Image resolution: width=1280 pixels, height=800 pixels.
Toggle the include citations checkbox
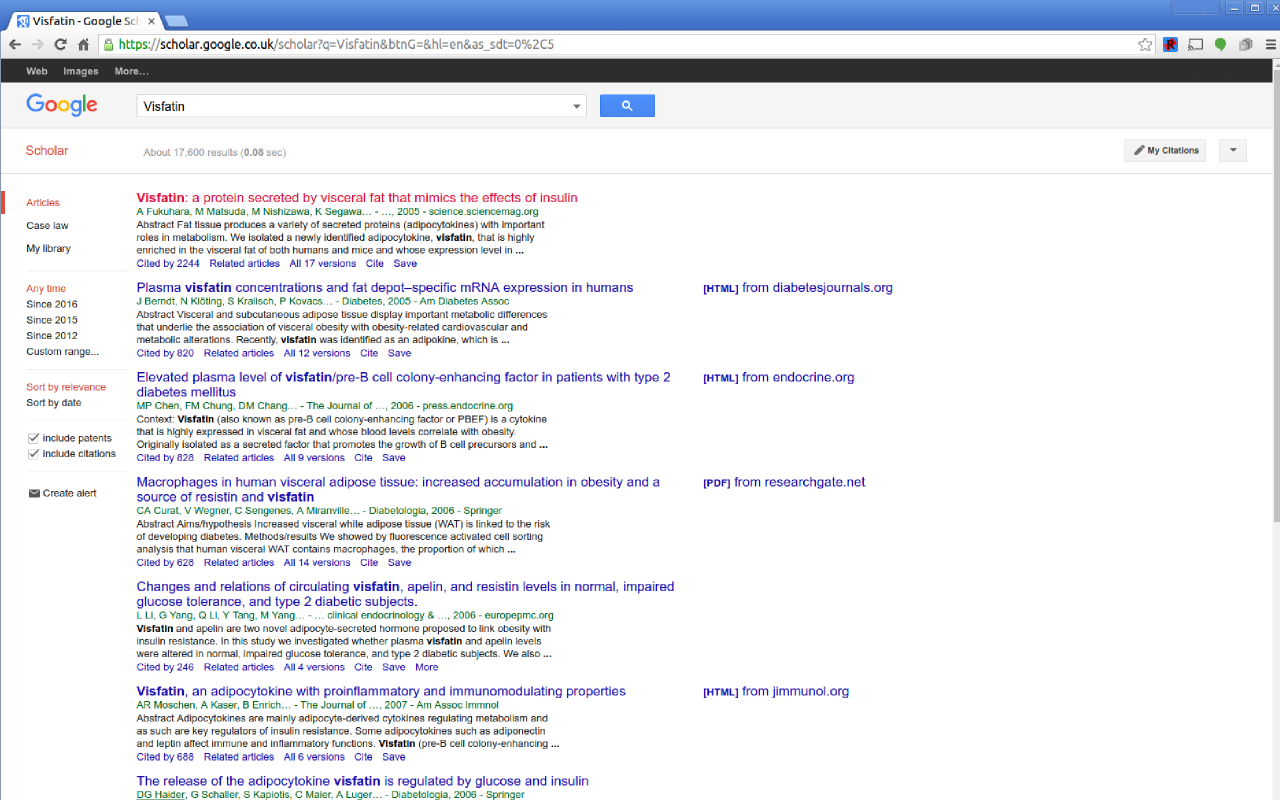34,454
